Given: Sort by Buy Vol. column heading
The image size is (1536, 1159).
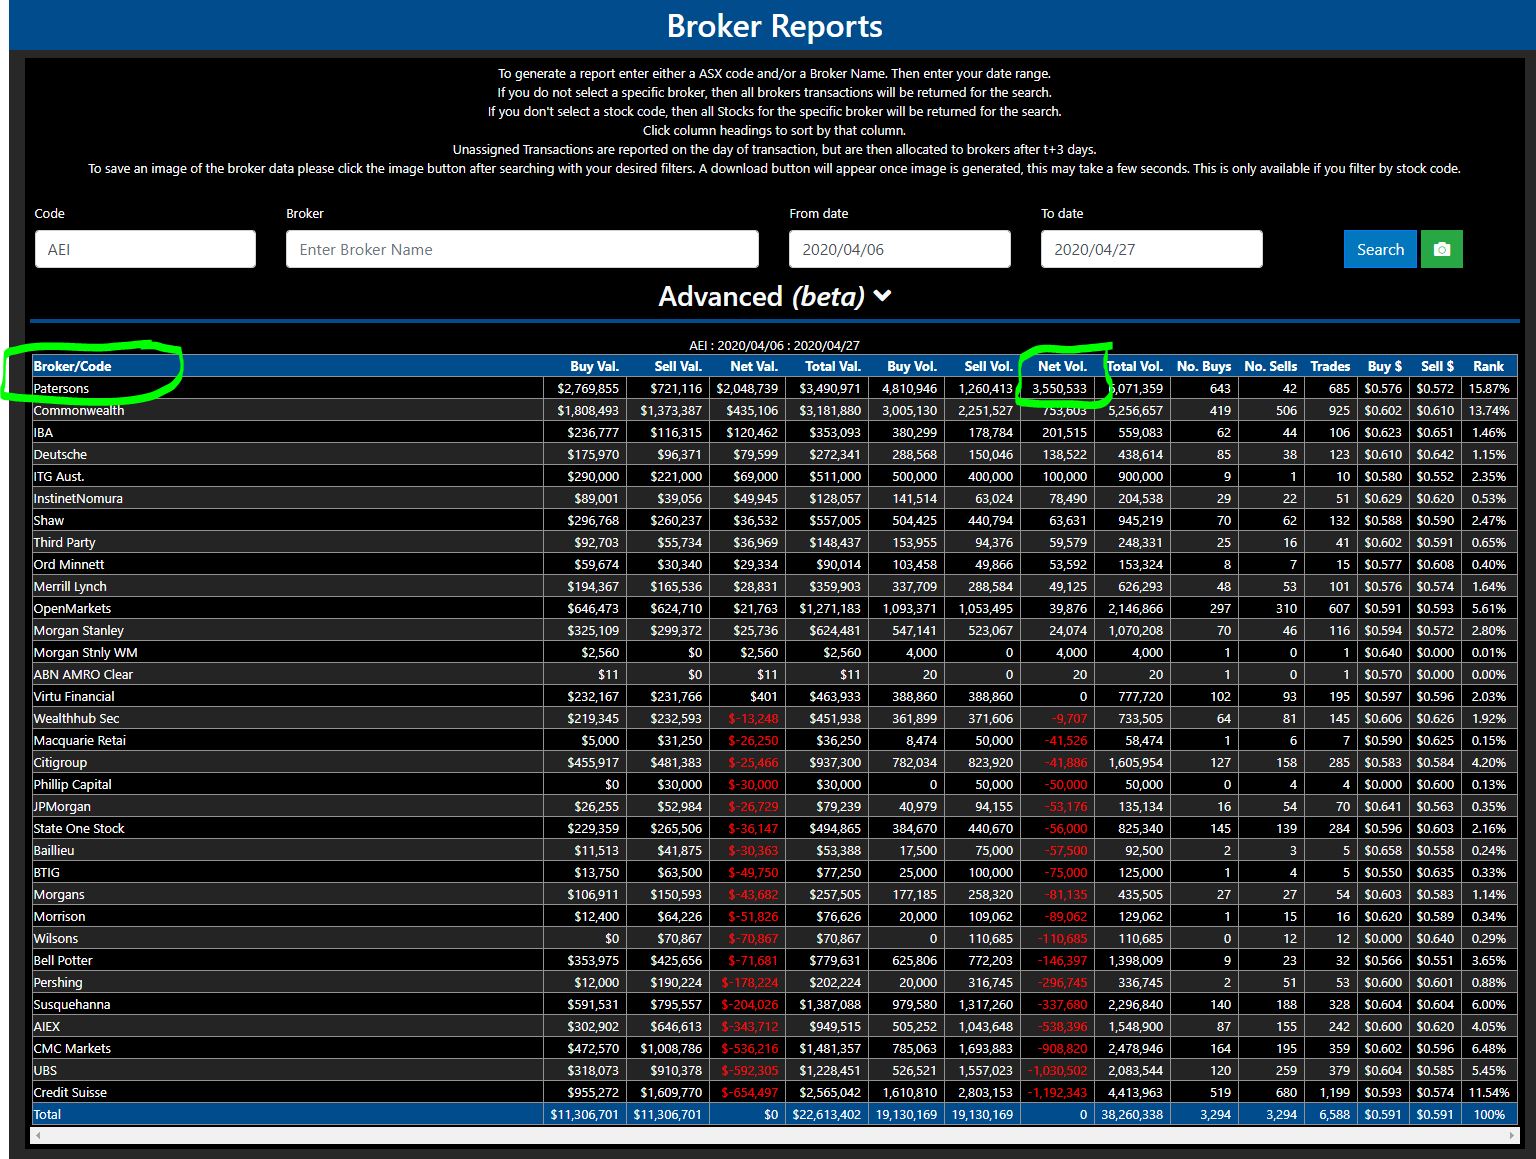Looking at the screenshot, I should coord(912,366).
